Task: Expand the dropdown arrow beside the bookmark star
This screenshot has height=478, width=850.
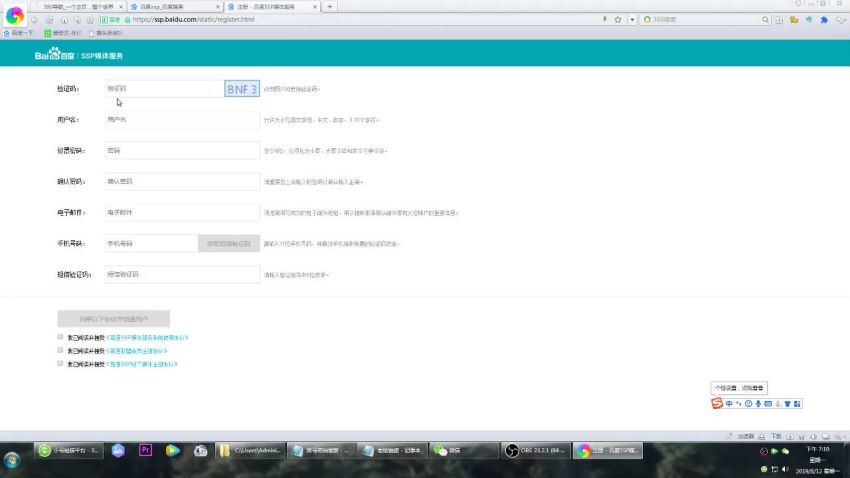Action: (631, 19)
